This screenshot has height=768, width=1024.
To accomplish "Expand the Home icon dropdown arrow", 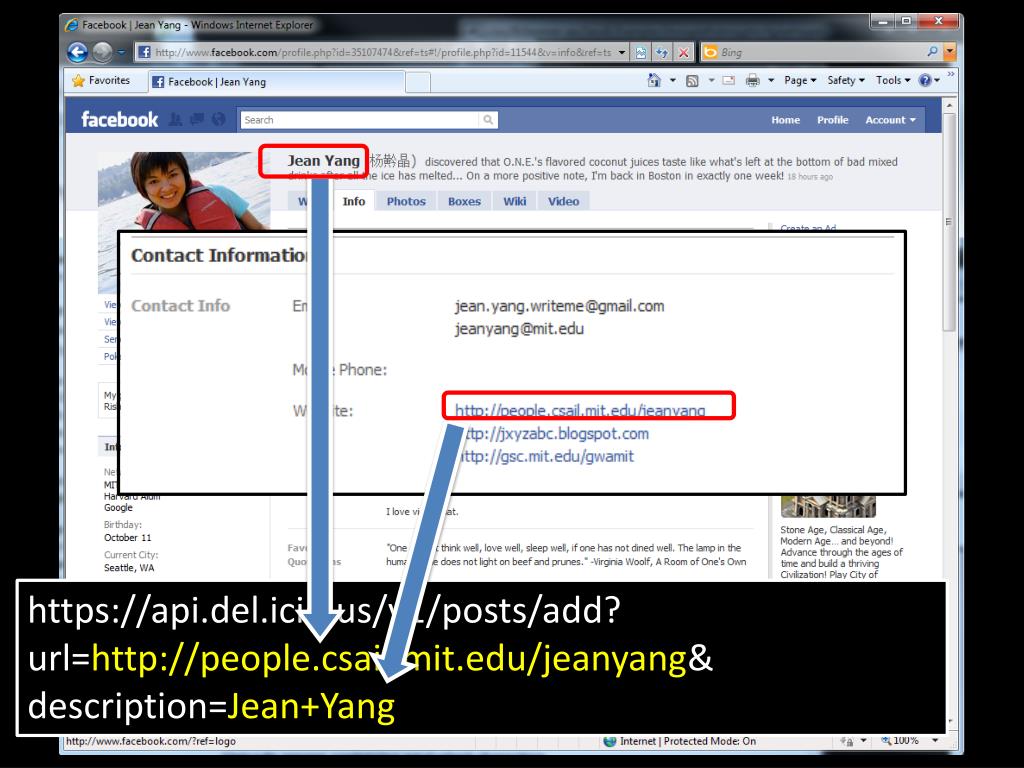I will tap(673, 80).
